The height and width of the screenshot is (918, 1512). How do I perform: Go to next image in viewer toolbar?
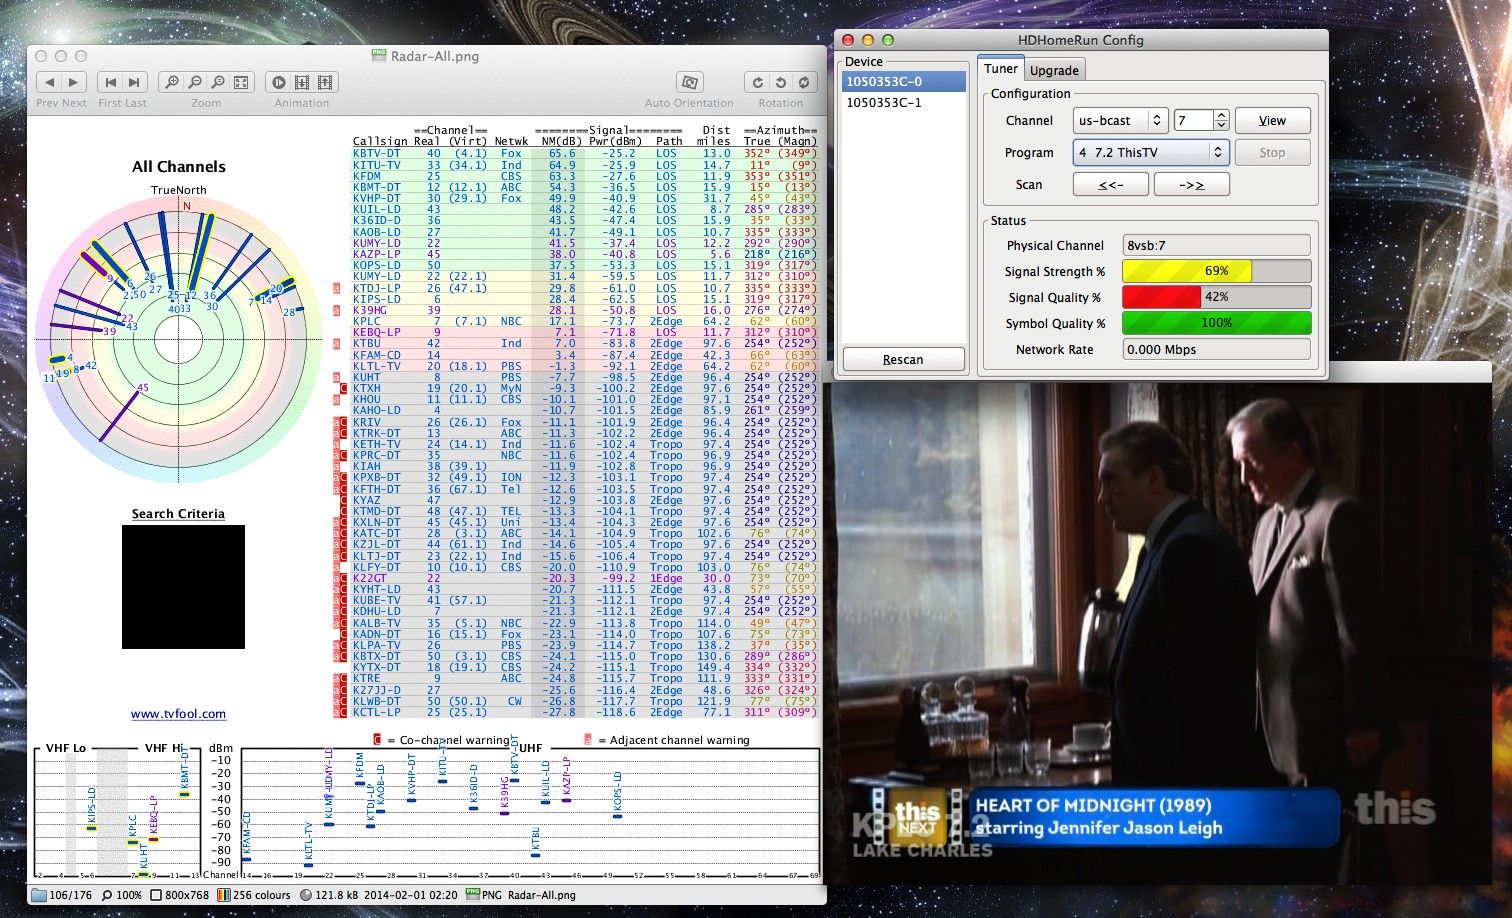coord(73,82)
